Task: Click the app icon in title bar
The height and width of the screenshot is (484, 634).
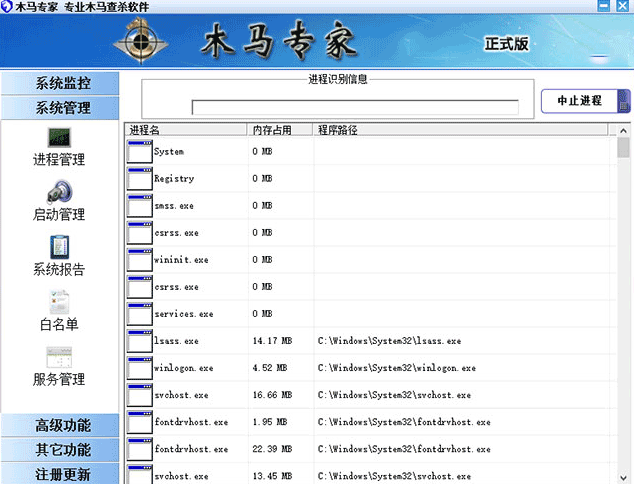Action: (6, 6)
